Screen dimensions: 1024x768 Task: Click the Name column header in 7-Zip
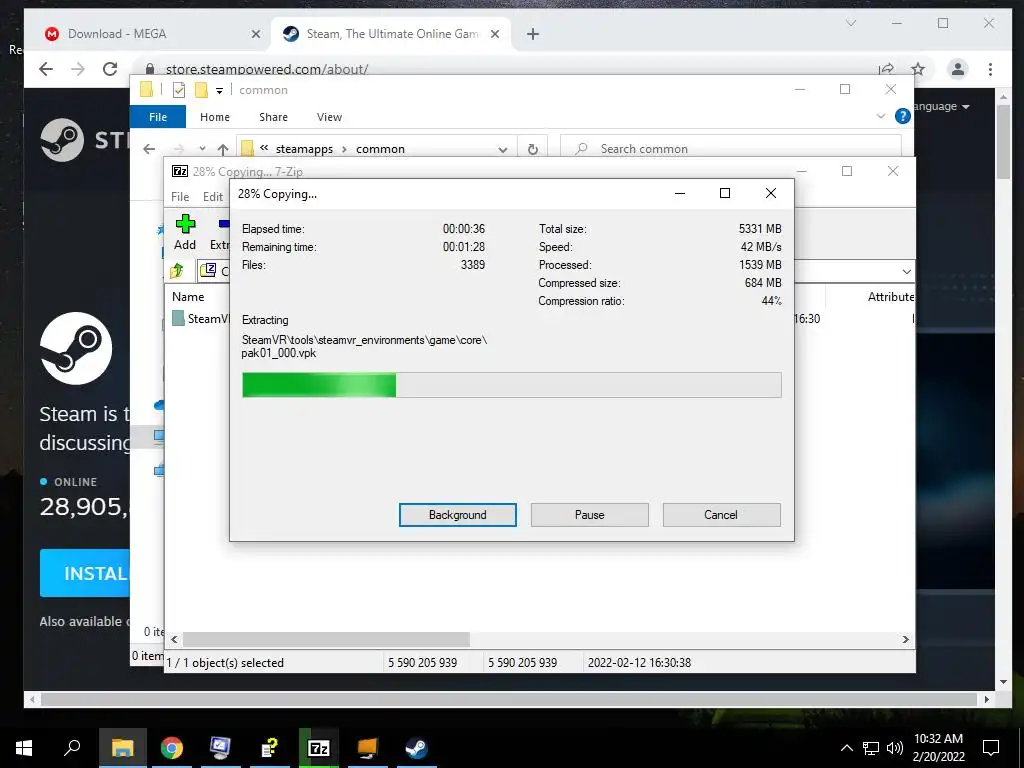pos(188,296)
